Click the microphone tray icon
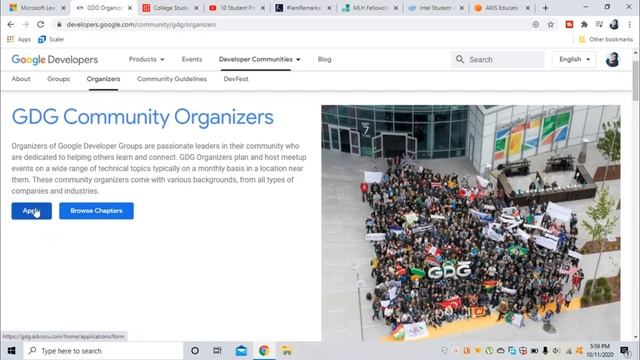 pos(545,351)
